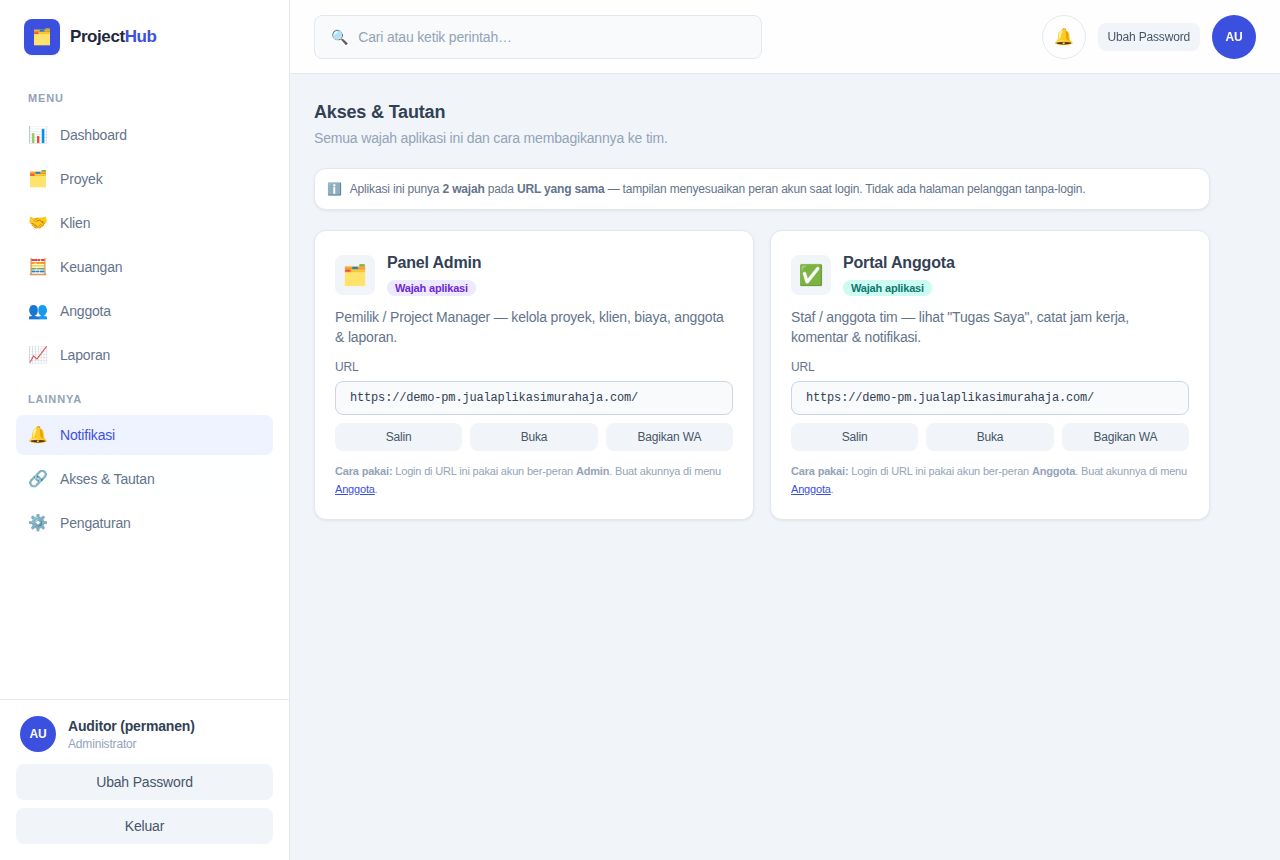1280x860 pixels.
Task: Click the Auditor (permanen) user name
Action: coord(131,726)
